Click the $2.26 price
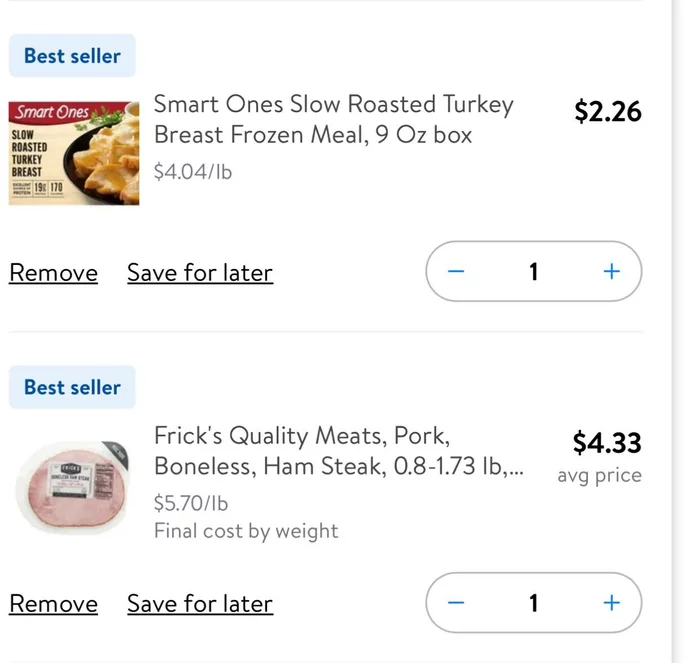Image resolution: width=700 pixels, height=663 pixels. [x=608, y=111]
